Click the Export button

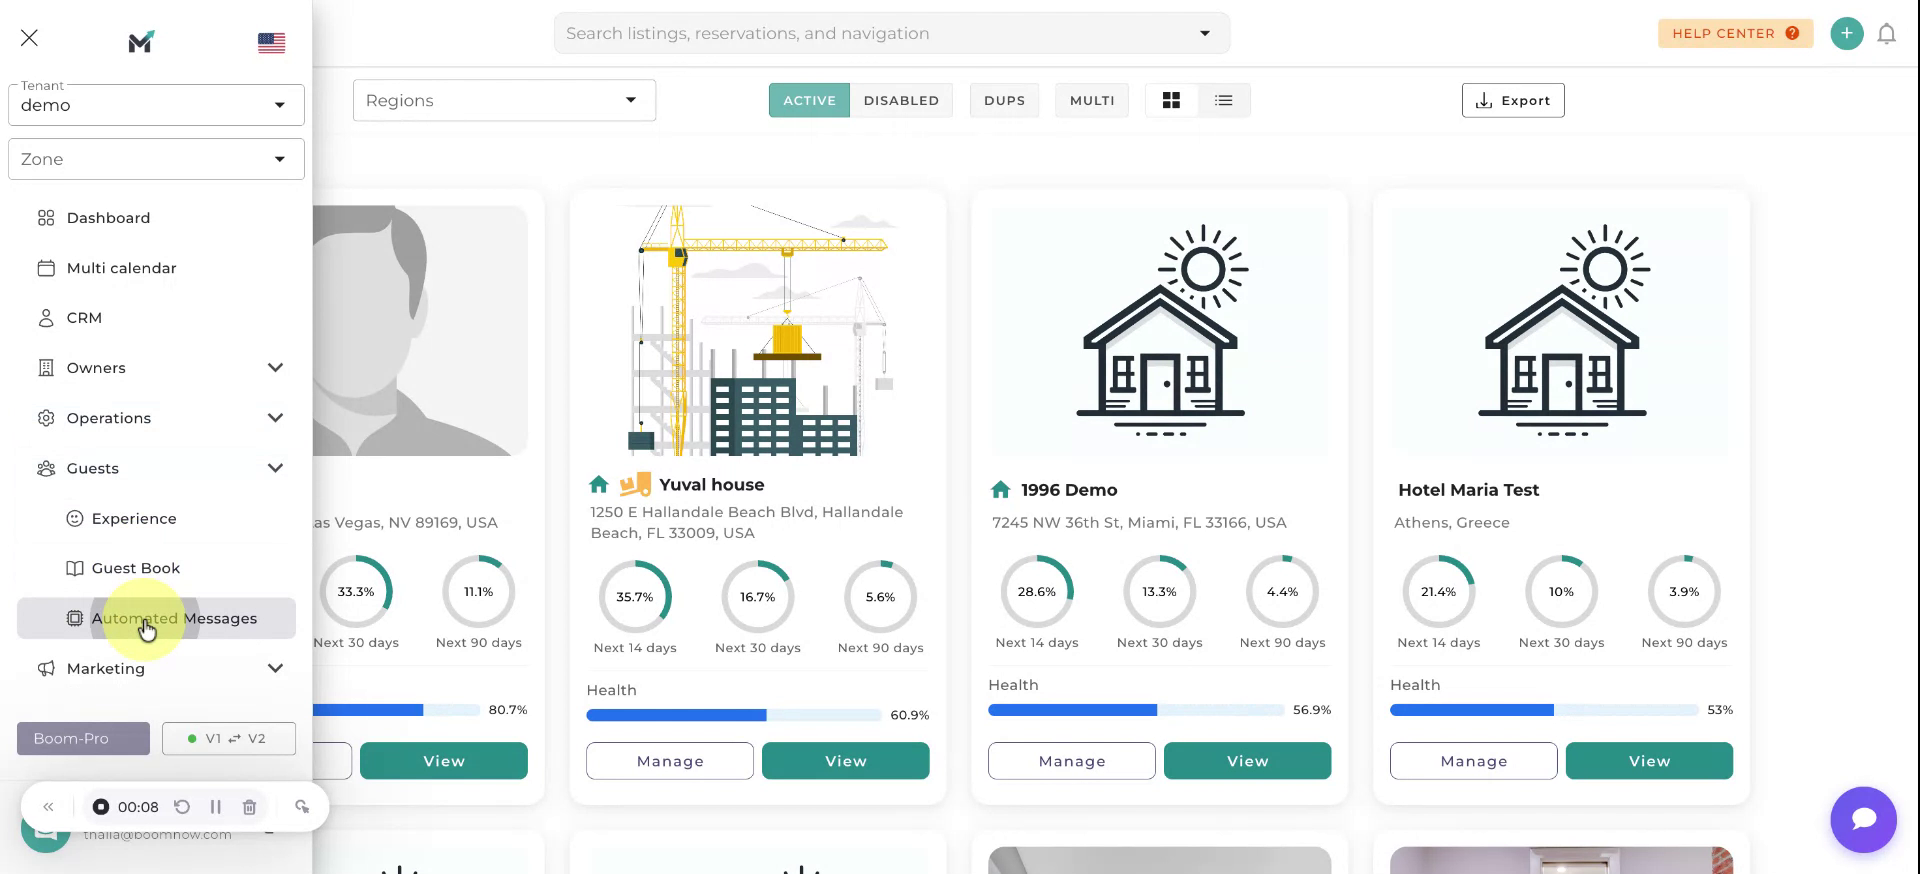1512,100
